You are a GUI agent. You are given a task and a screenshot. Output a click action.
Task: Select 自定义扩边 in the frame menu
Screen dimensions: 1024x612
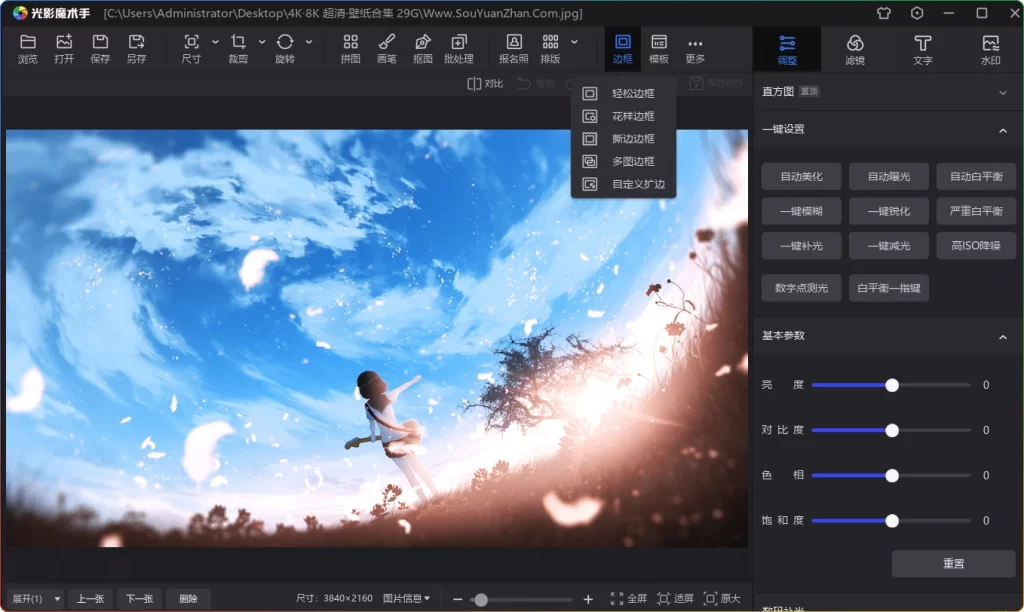click(x=631, y=183)
